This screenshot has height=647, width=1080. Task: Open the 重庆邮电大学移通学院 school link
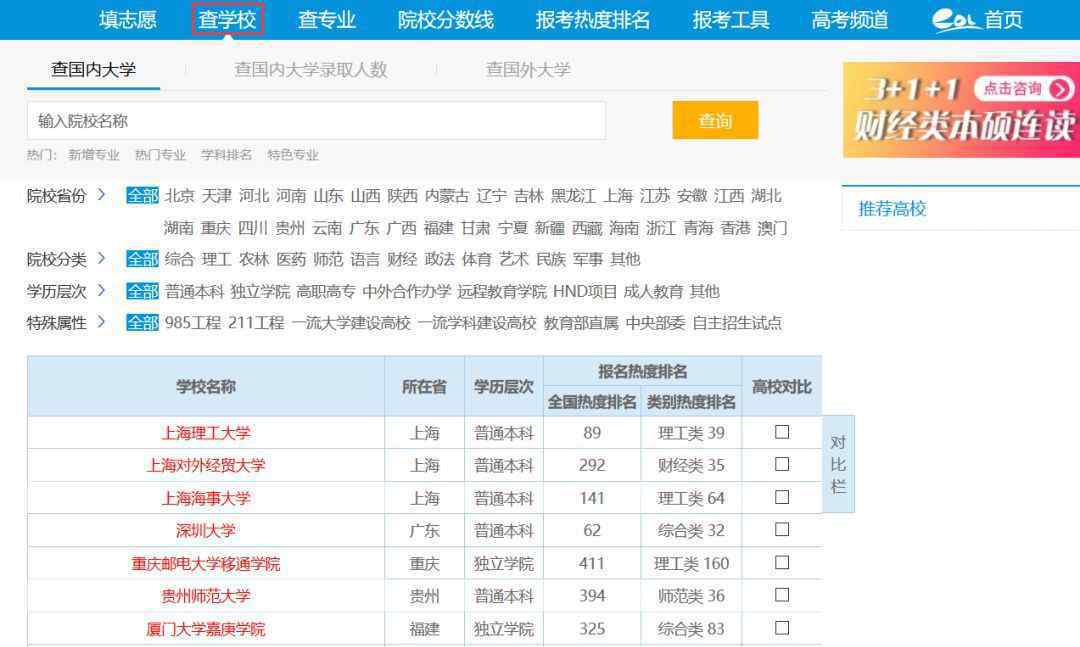pyautogui.click(x=206, y=564)
